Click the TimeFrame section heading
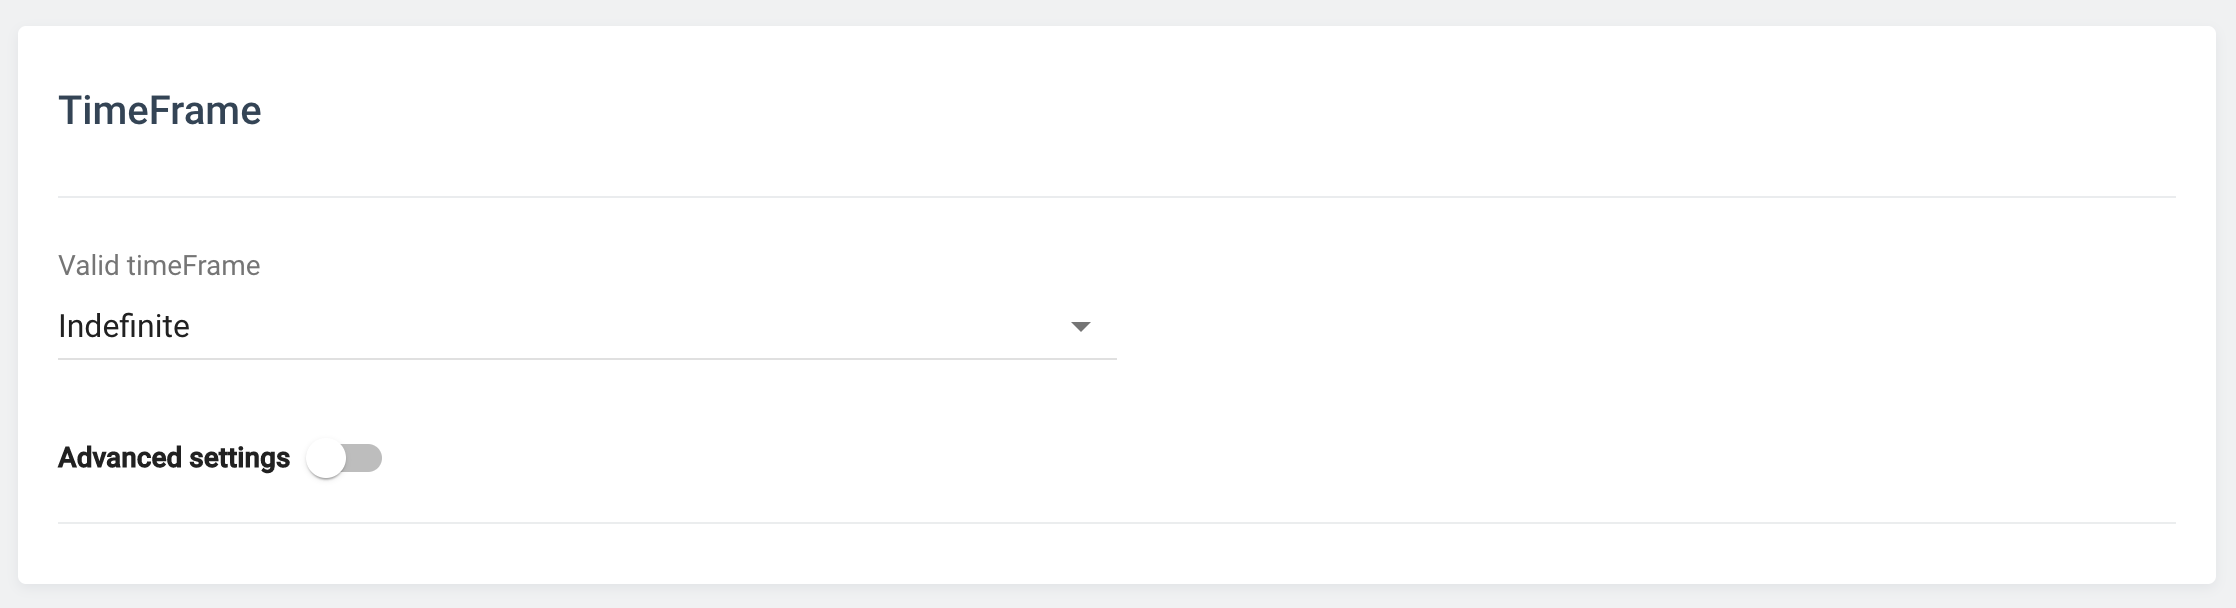This screenshot has height=608, width=2236. (160, 111)
